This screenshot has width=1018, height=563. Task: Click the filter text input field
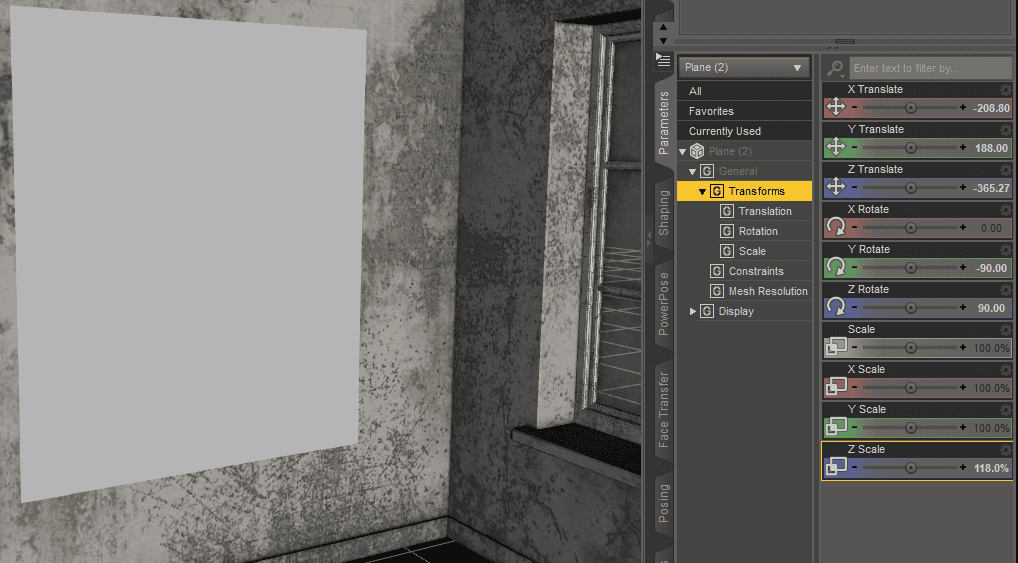coord(930,68)
